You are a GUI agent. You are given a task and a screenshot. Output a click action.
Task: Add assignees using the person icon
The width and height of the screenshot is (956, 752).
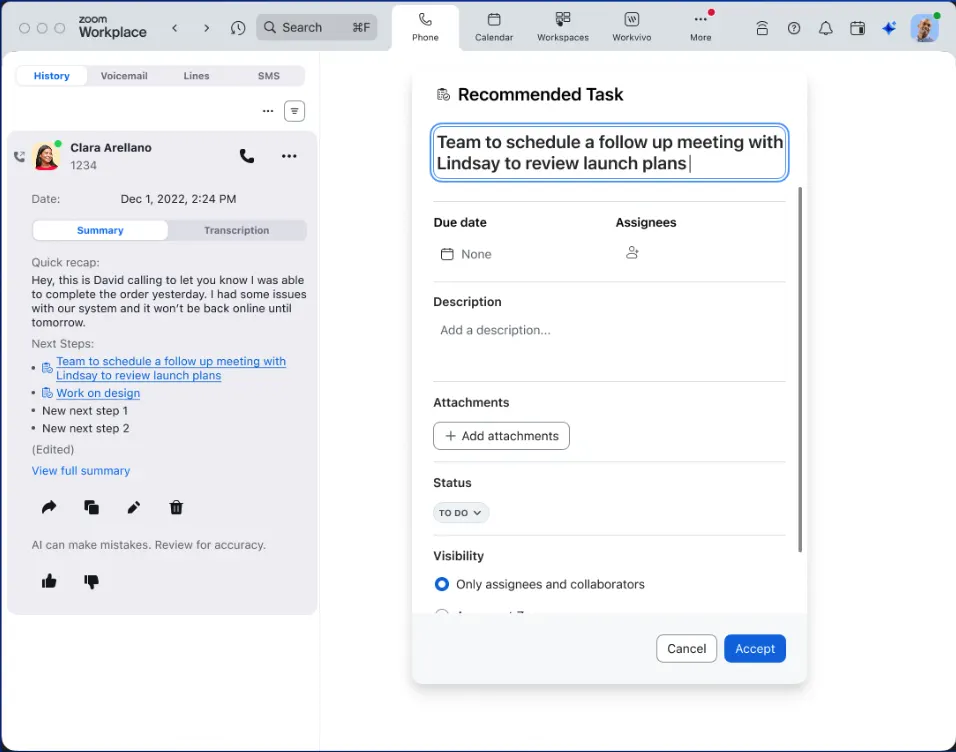click(632, 253)
